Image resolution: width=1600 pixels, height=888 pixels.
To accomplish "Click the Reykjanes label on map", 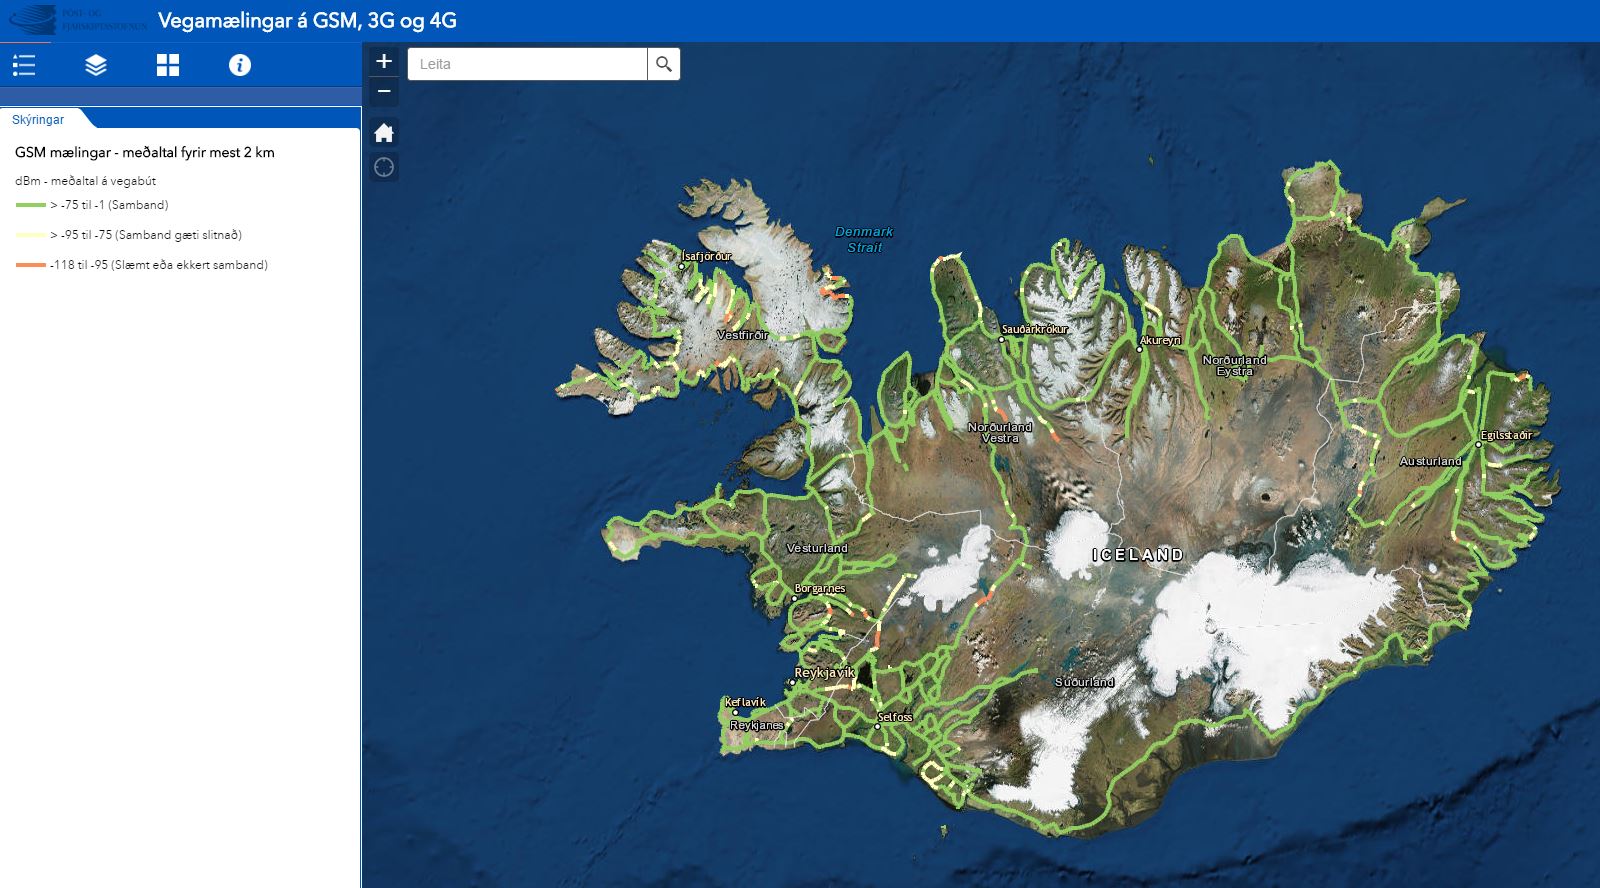I will pos(757,726).
